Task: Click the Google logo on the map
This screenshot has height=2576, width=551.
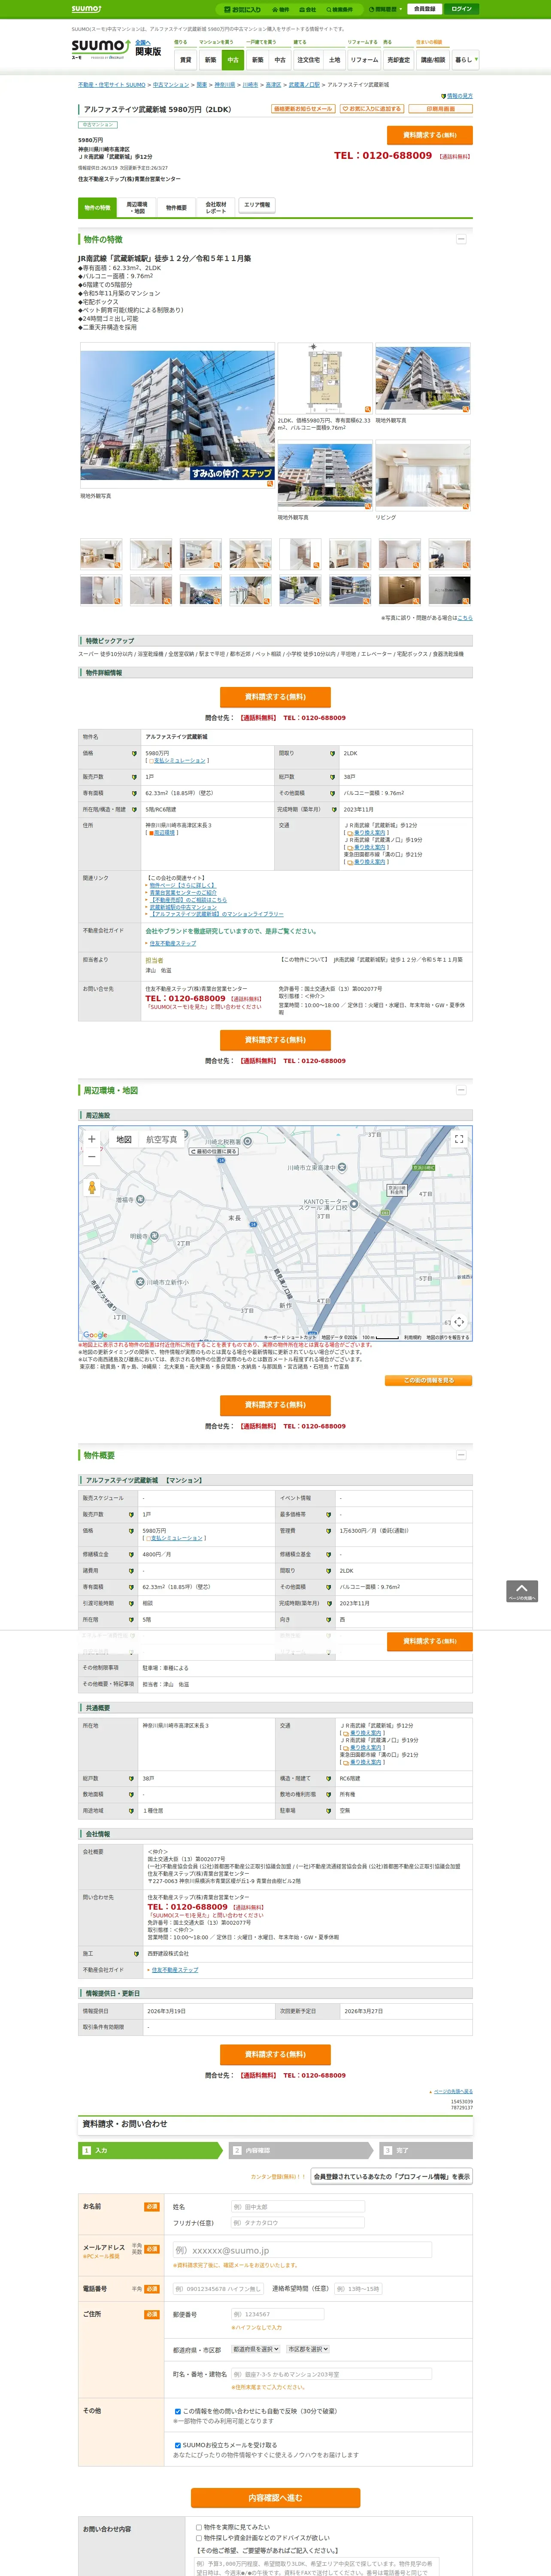Action: 95,1334
